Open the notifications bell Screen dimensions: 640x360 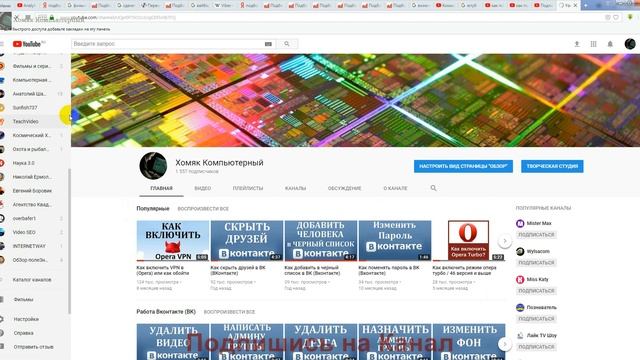pyautogui.click(x=610, y=44)
